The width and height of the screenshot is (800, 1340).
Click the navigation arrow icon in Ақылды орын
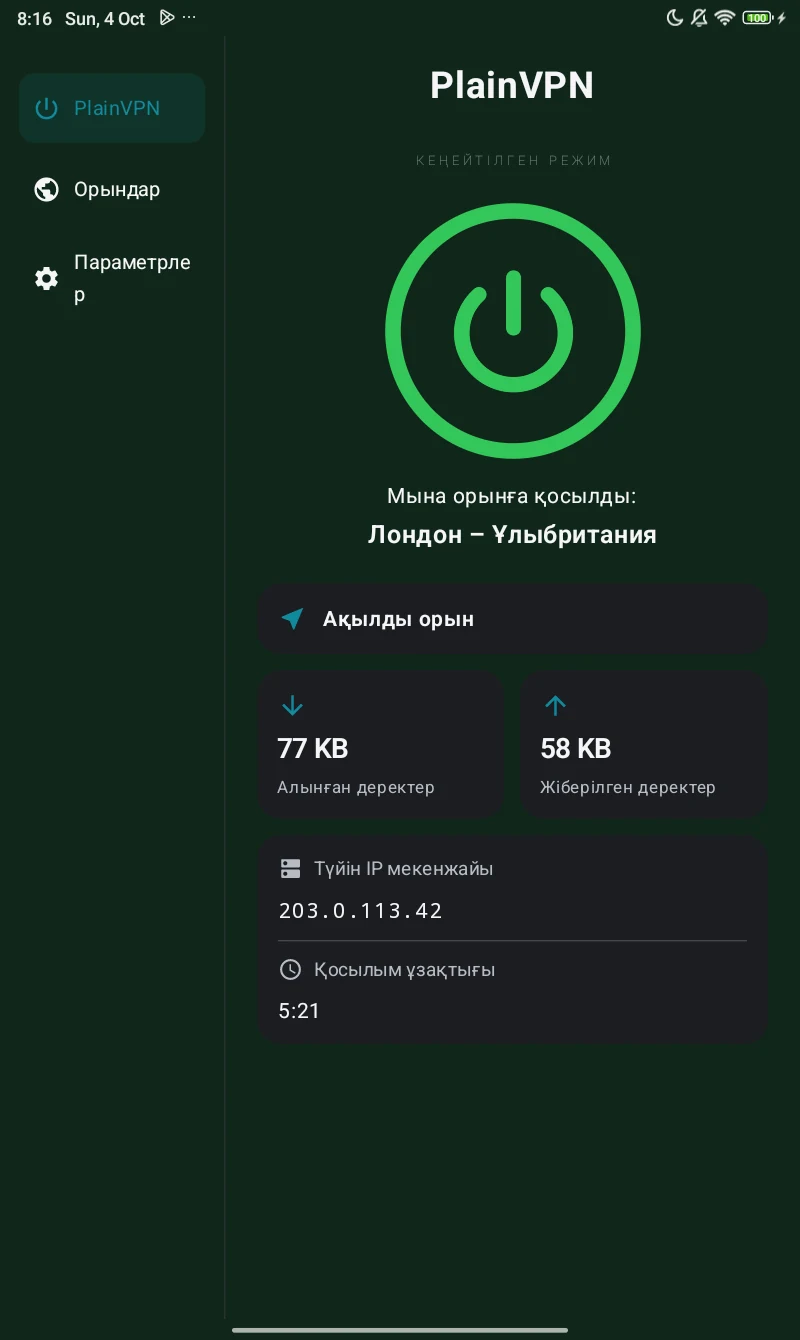(292, 619)
